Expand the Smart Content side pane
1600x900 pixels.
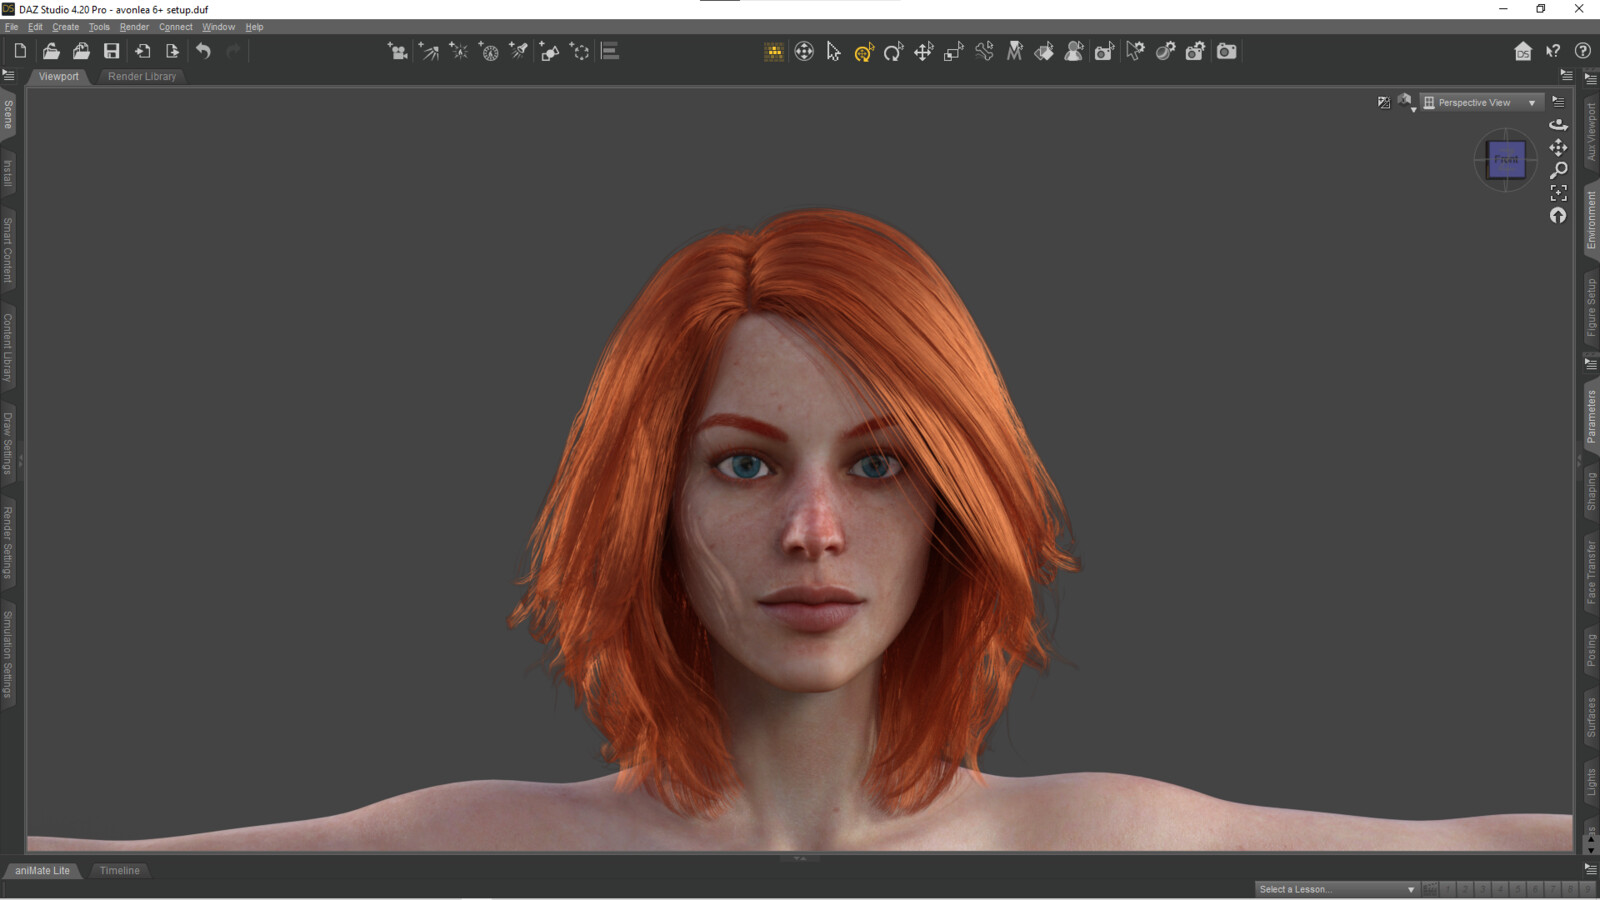pyautogui.click(x=8, y=250)
